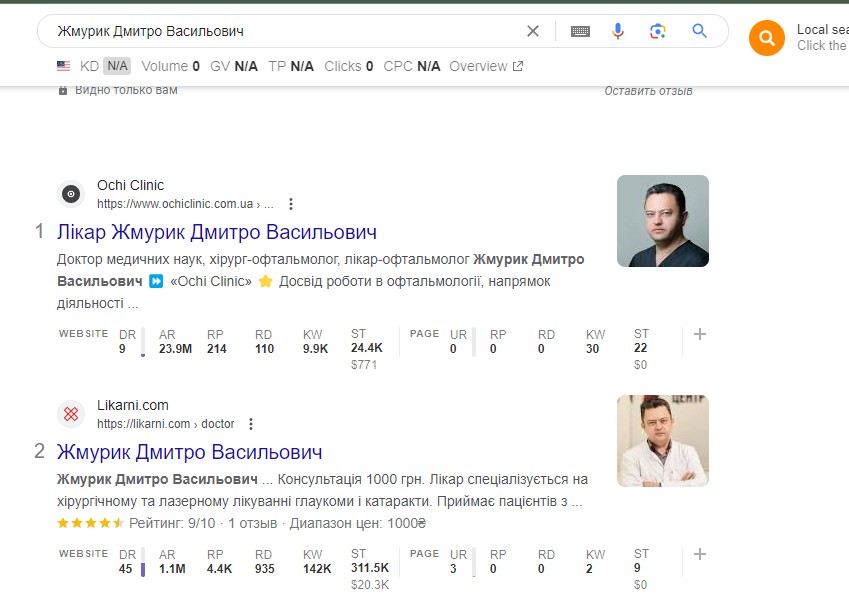Click Likarni AR value 1.1M
Image resolution: width=849 pixels, height=612 pixels.
click(172, 569)
